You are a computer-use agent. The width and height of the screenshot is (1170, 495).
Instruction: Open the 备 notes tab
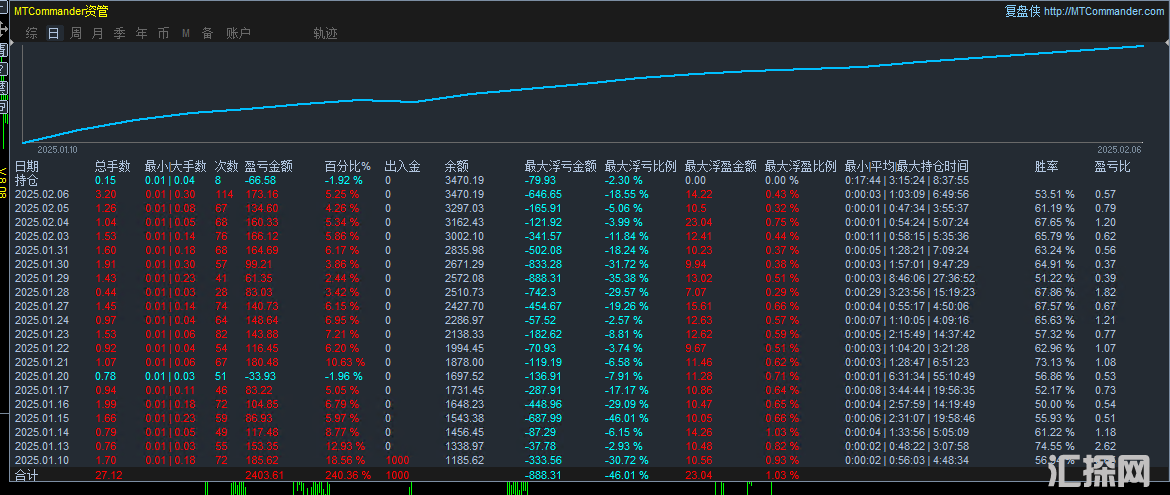click(207, 33)
